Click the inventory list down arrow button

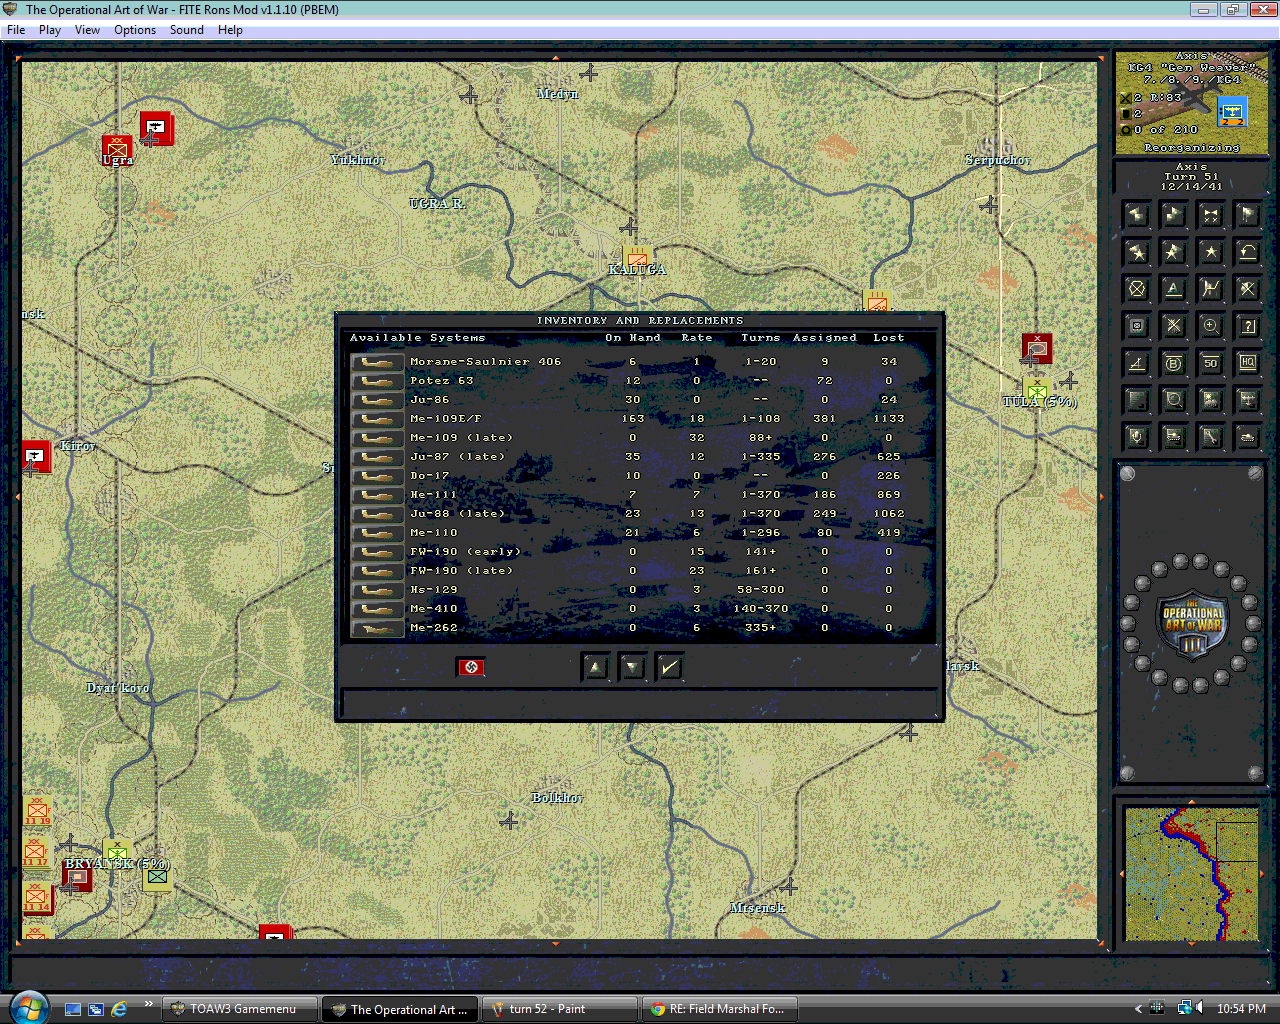click(x=633, y=667)
